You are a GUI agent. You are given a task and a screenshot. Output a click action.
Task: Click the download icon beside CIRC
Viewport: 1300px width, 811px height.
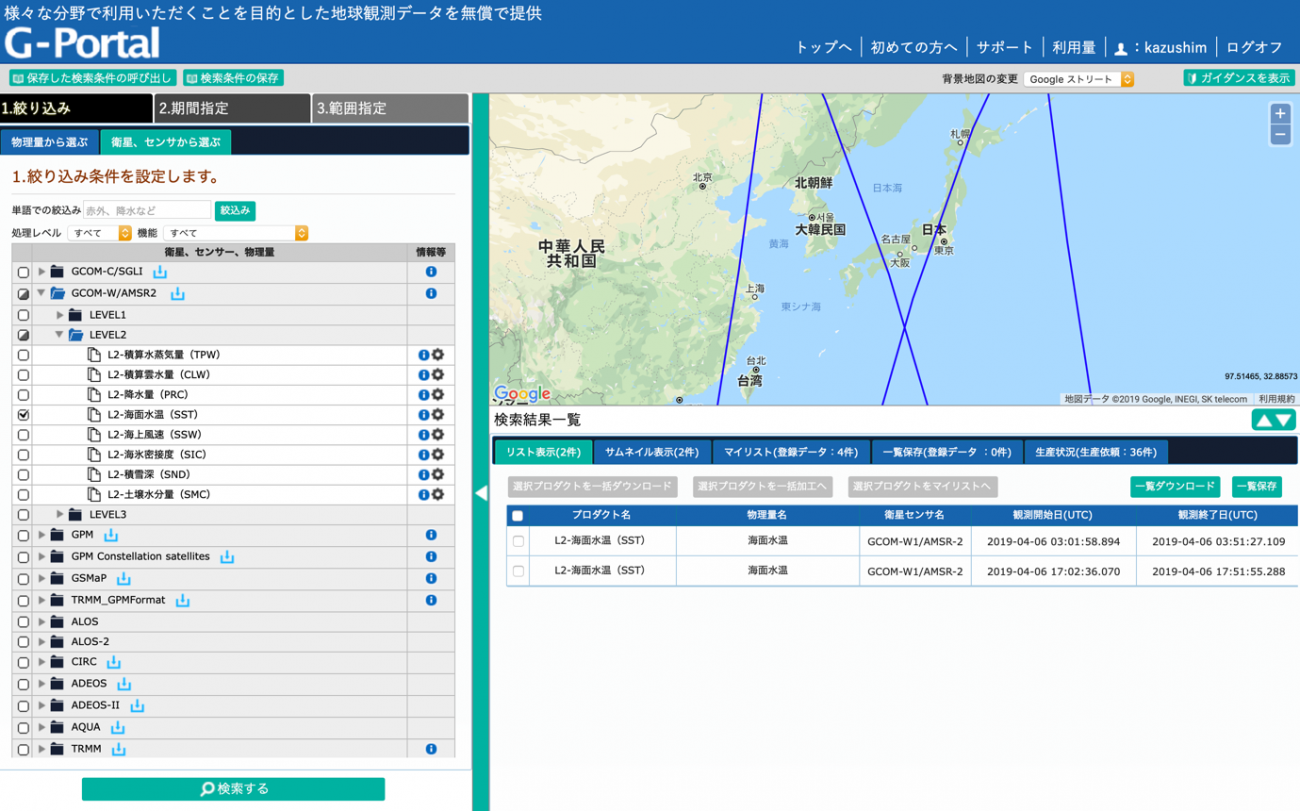click(x=114, y=663)
